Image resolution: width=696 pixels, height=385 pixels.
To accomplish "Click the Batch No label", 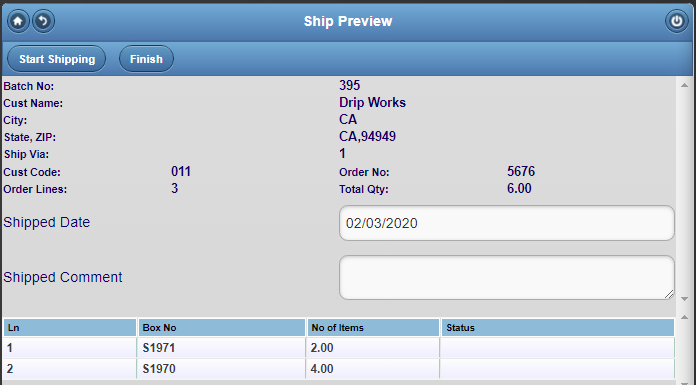I will (x=29, y=86).
